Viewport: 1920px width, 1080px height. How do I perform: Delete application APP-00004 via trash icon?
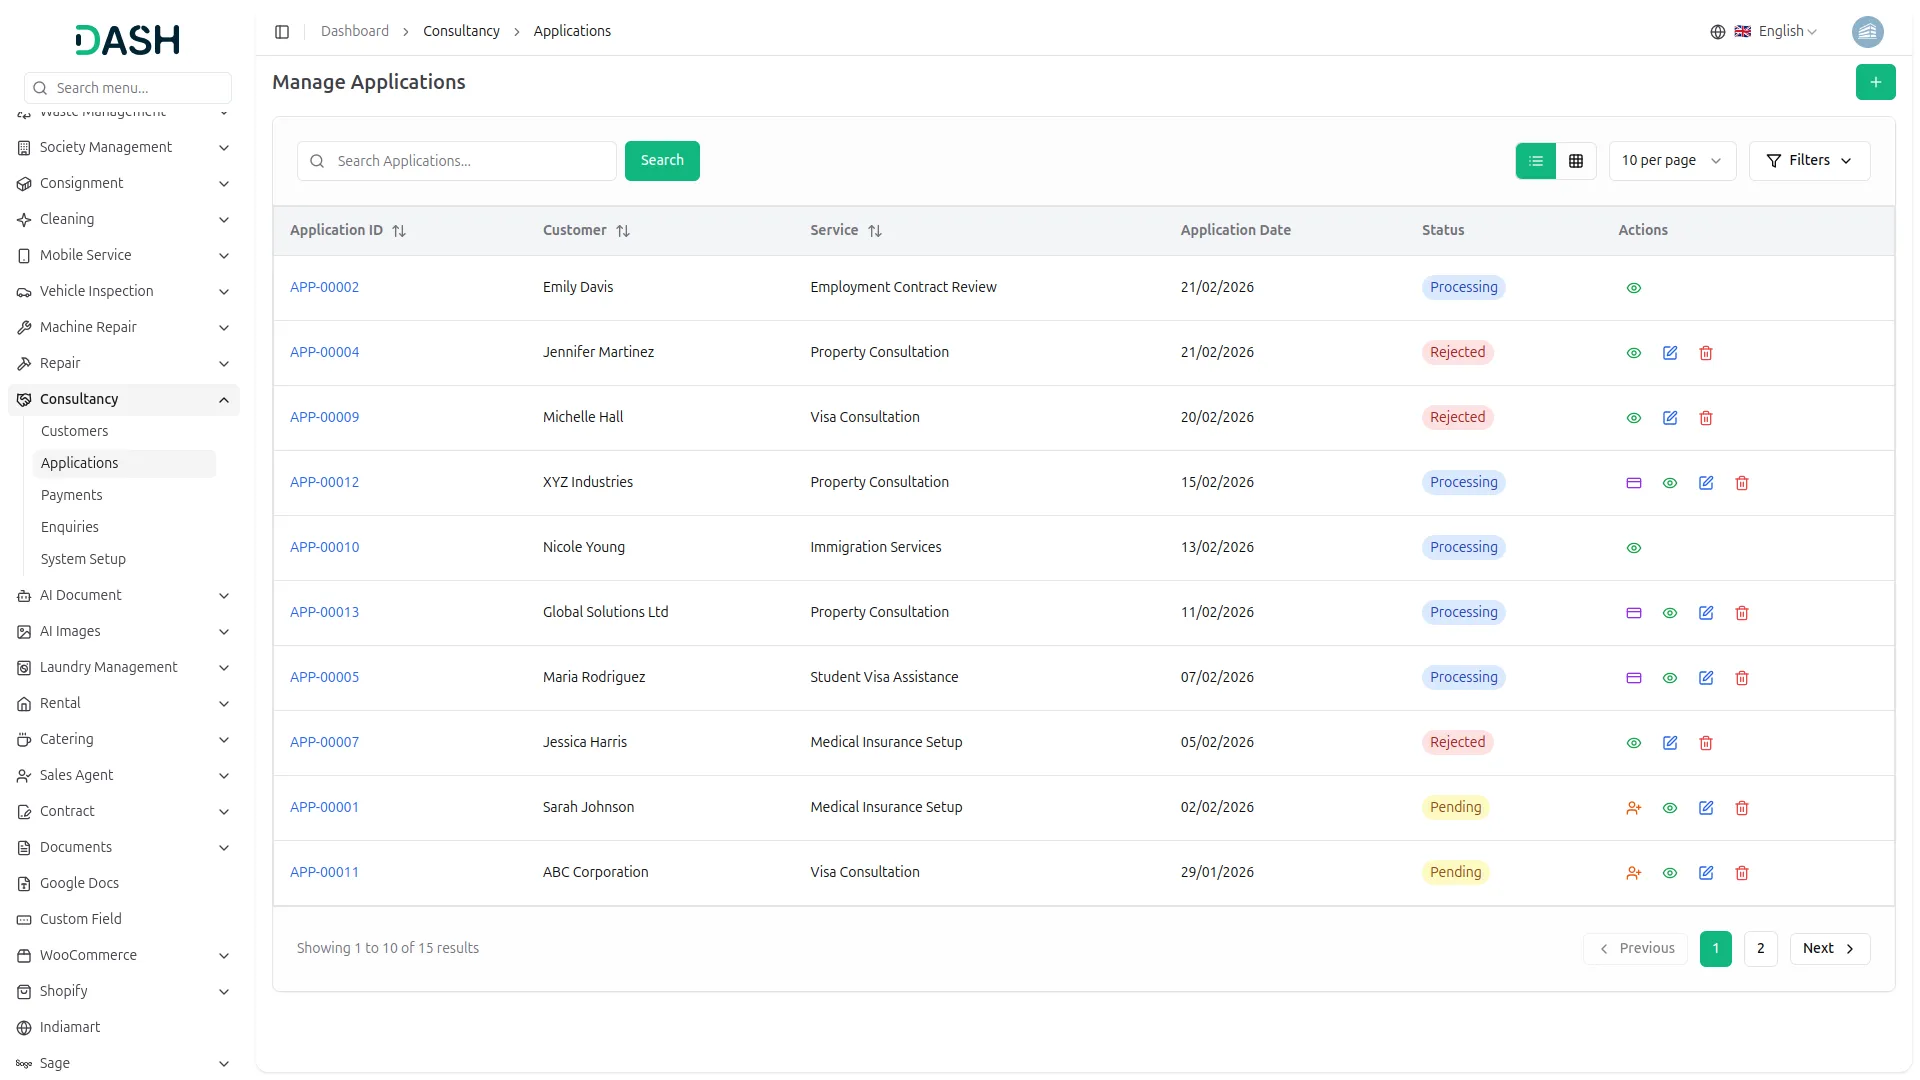(1706, 353)
